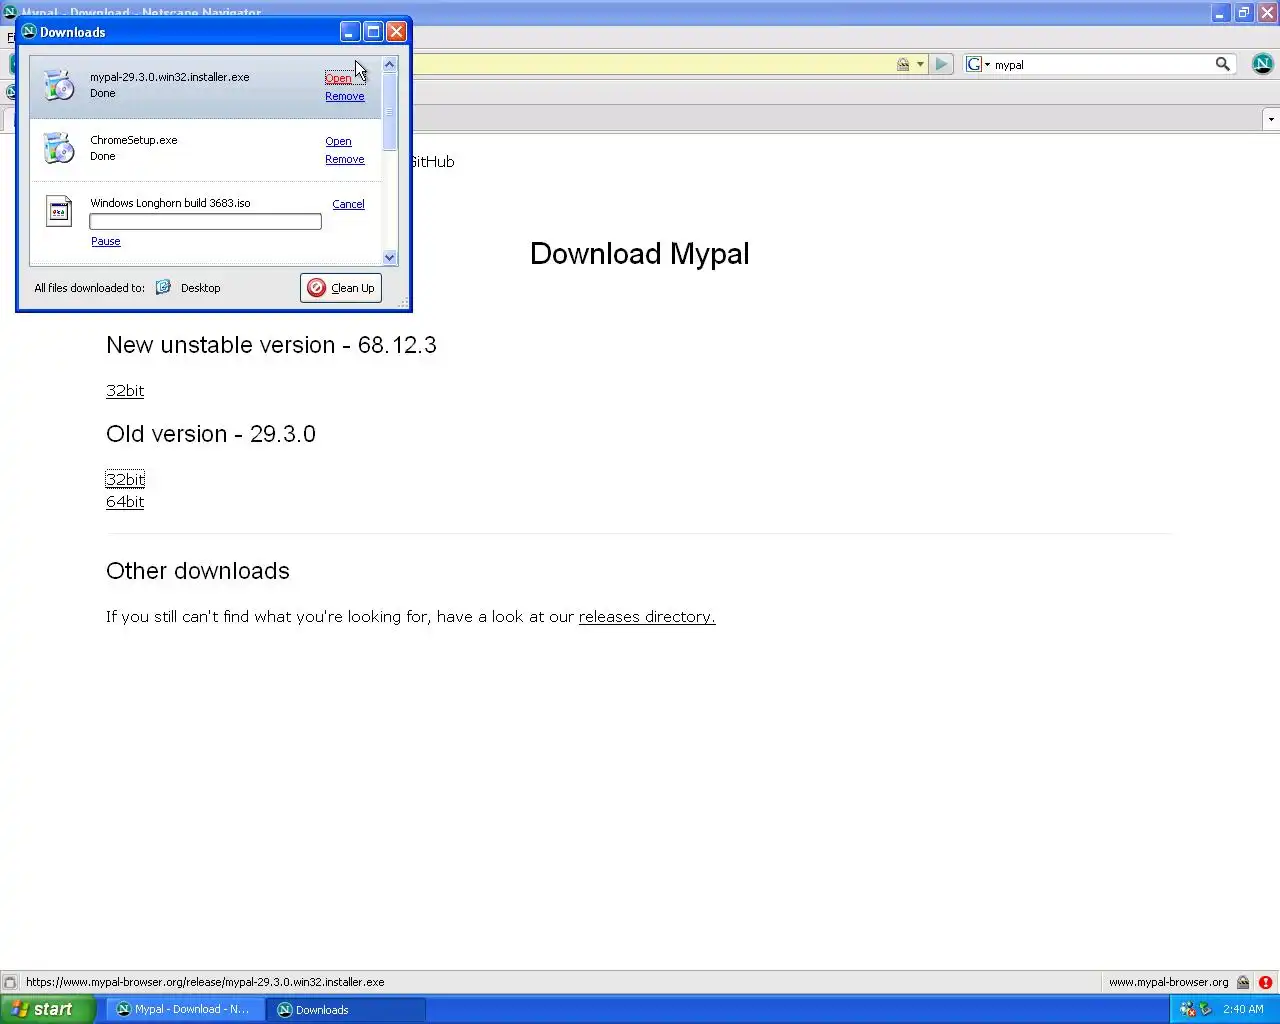This screenshot has width=1280, height=1024.
Task: Click the 32bit link under unstable version
Action: point(125,391)
